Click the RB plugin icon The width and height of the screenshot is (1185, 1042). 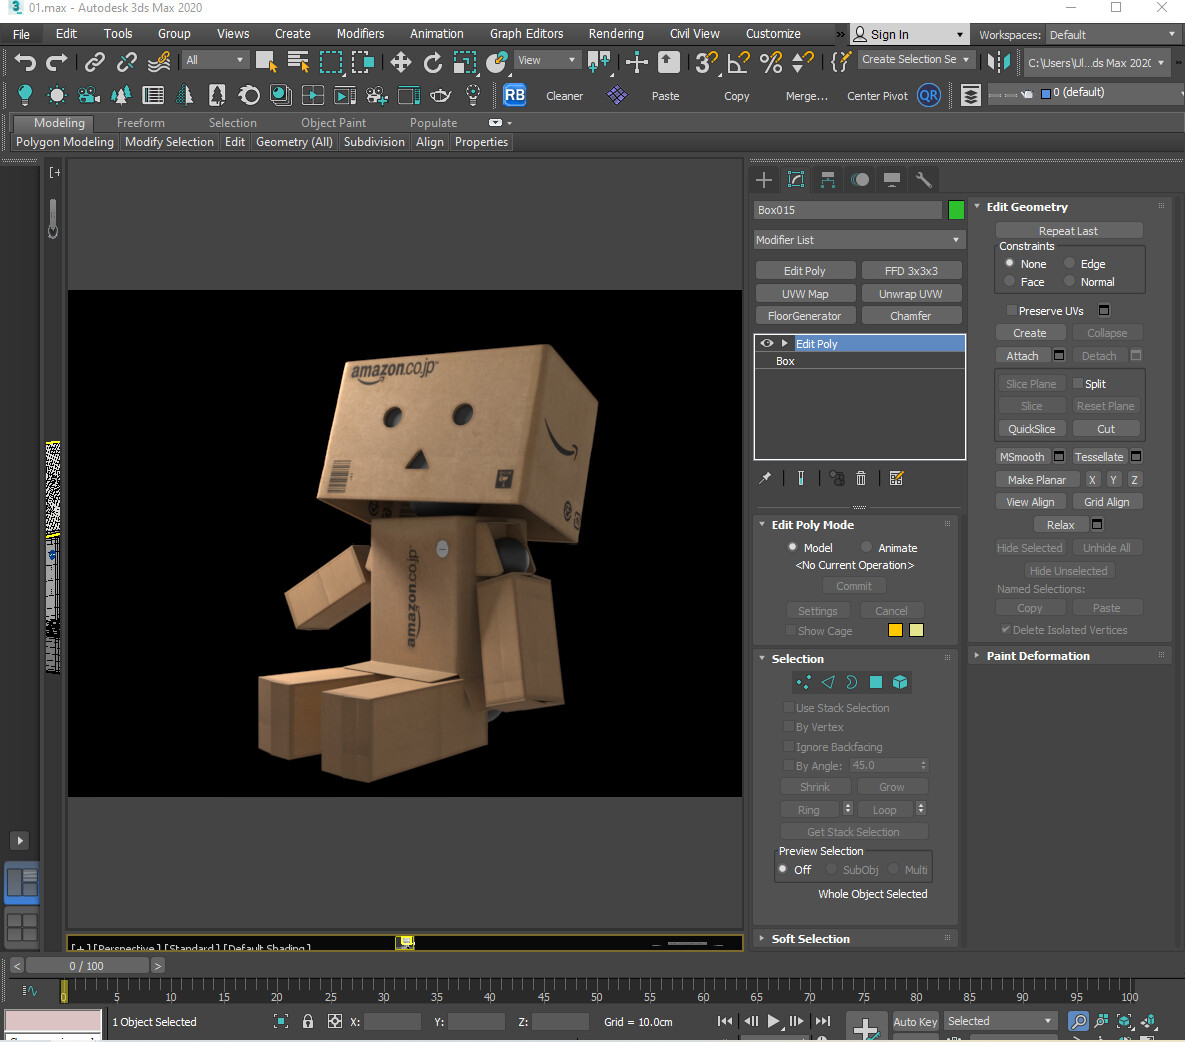pyautogui.click(x=515, y=95)
